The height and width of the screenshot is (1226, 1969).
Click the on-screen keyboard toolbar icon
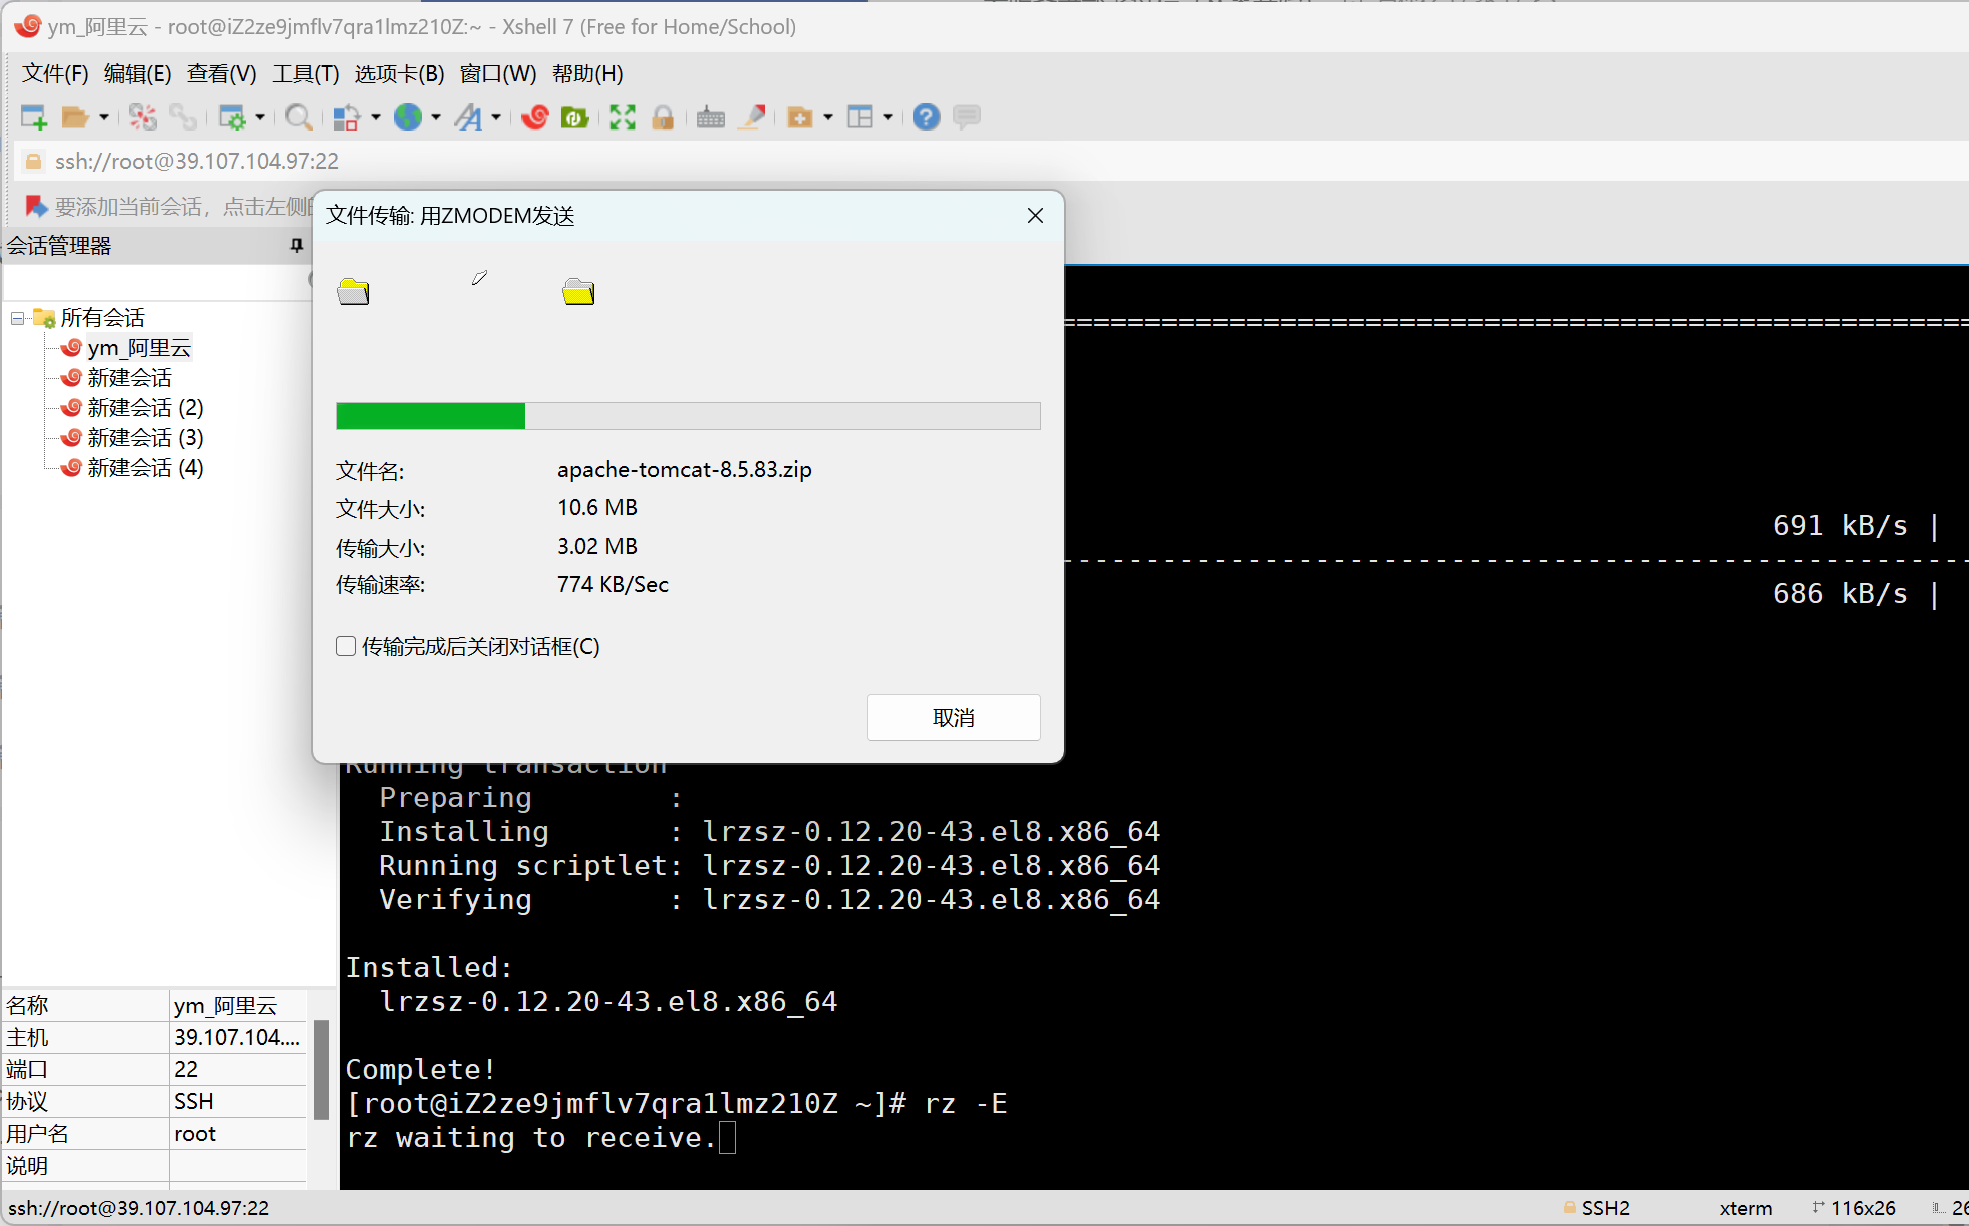click(x=711, y=117)
